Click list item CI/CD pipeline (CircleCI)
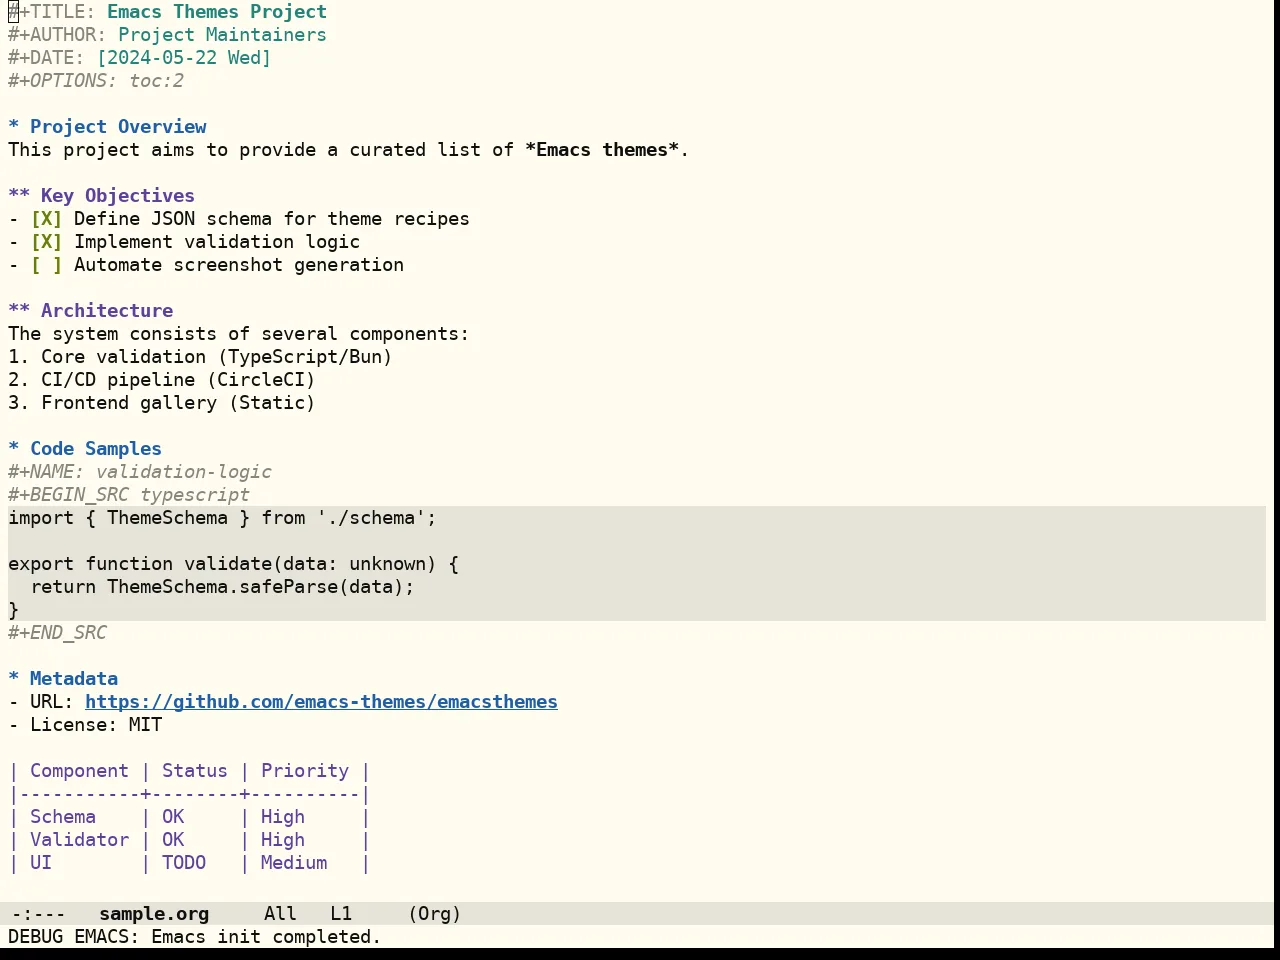Screen dimensions: 1280x960 162,380
